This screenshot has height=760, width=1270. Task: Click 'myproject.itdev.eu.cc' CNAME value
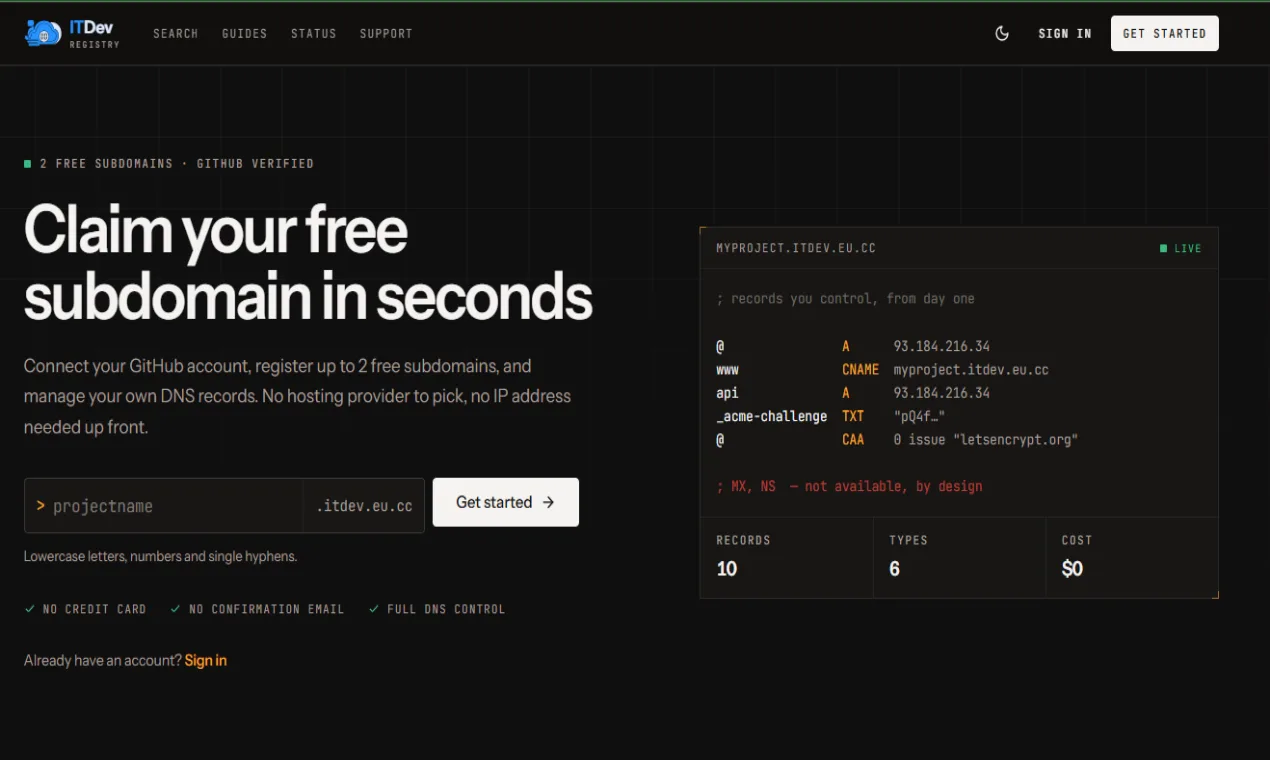coord(971,370)
